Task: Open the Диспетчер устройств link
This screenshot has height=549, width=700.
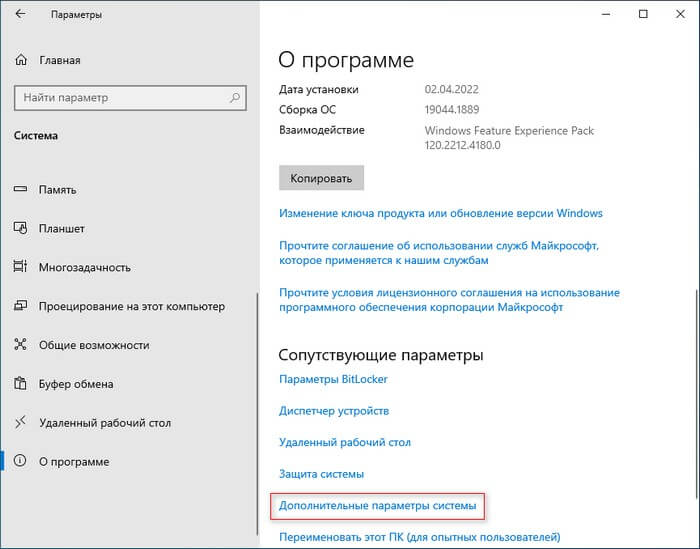Action: [x=334, y=411]
